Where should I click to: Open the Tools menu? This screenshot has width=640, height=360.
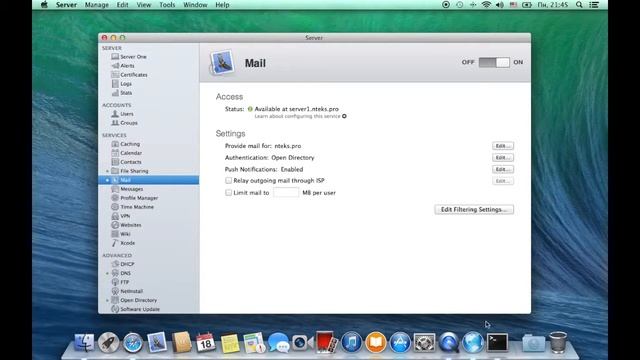click(x=167, y=5)
